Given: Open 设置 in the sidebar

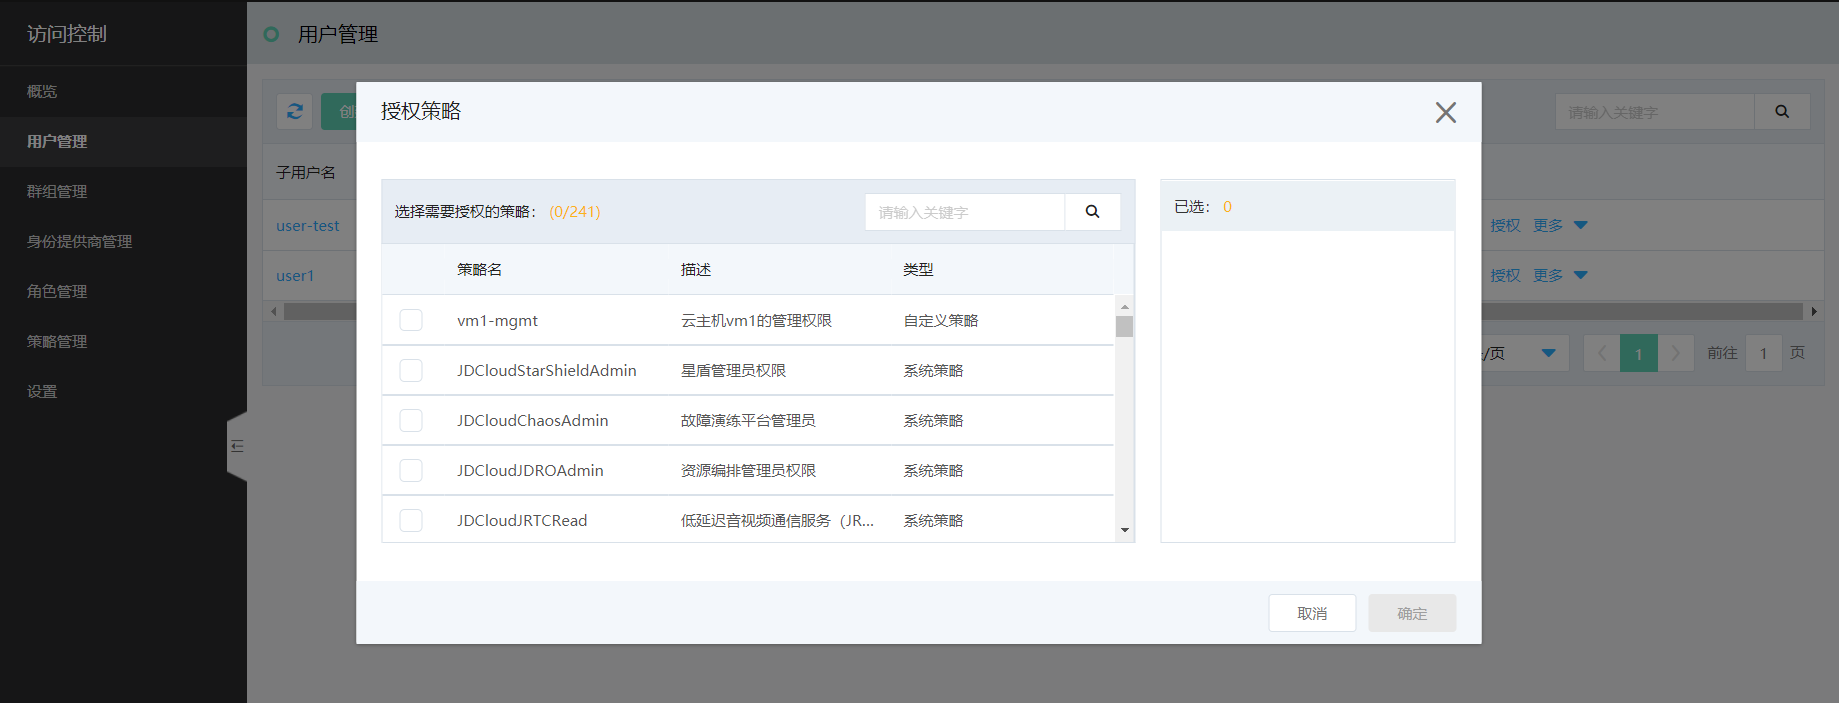Looking at the screenshot, I should pos(123,391).
